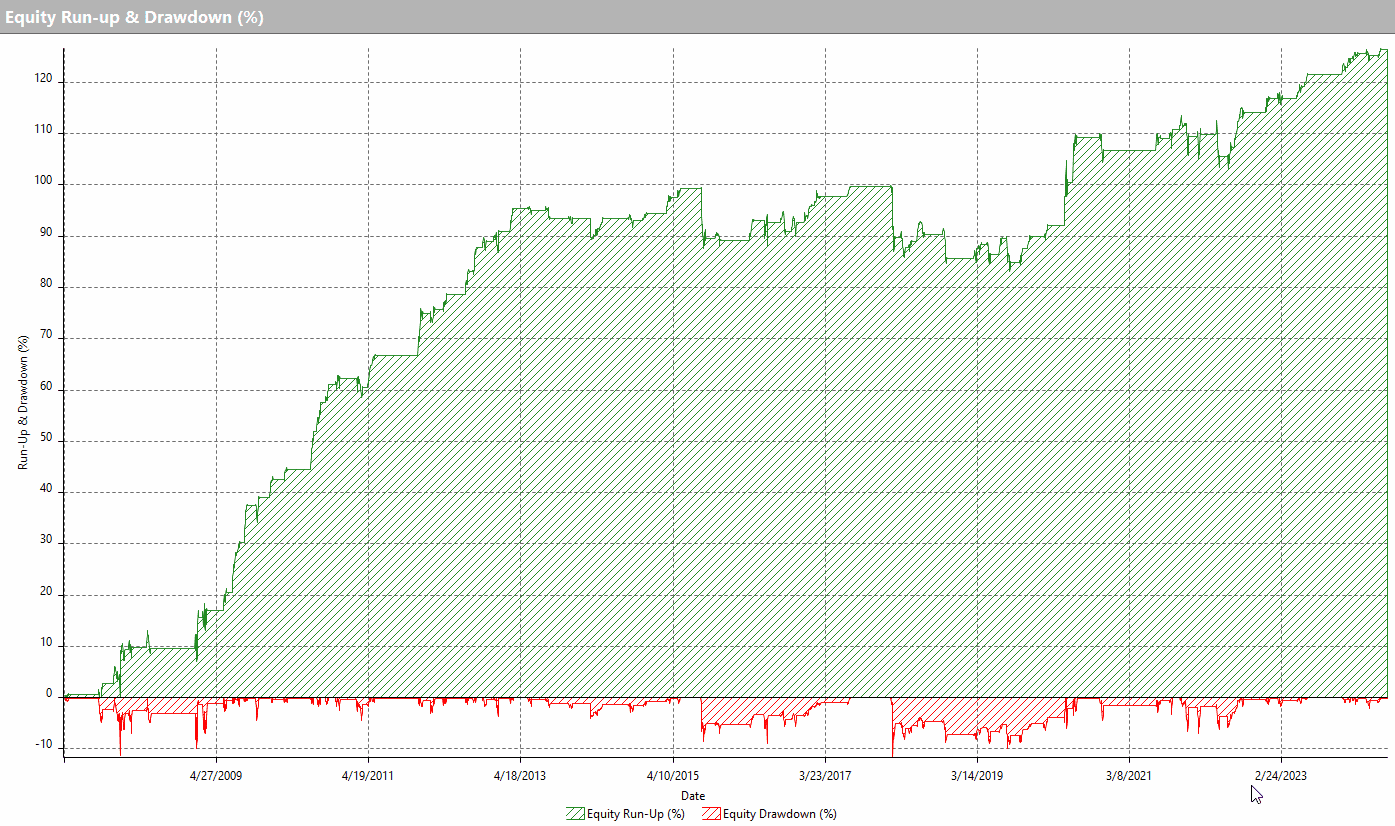Click the date label 3/14/2019
This screenshot has height=826, width=1395.
tap(977, 776)
